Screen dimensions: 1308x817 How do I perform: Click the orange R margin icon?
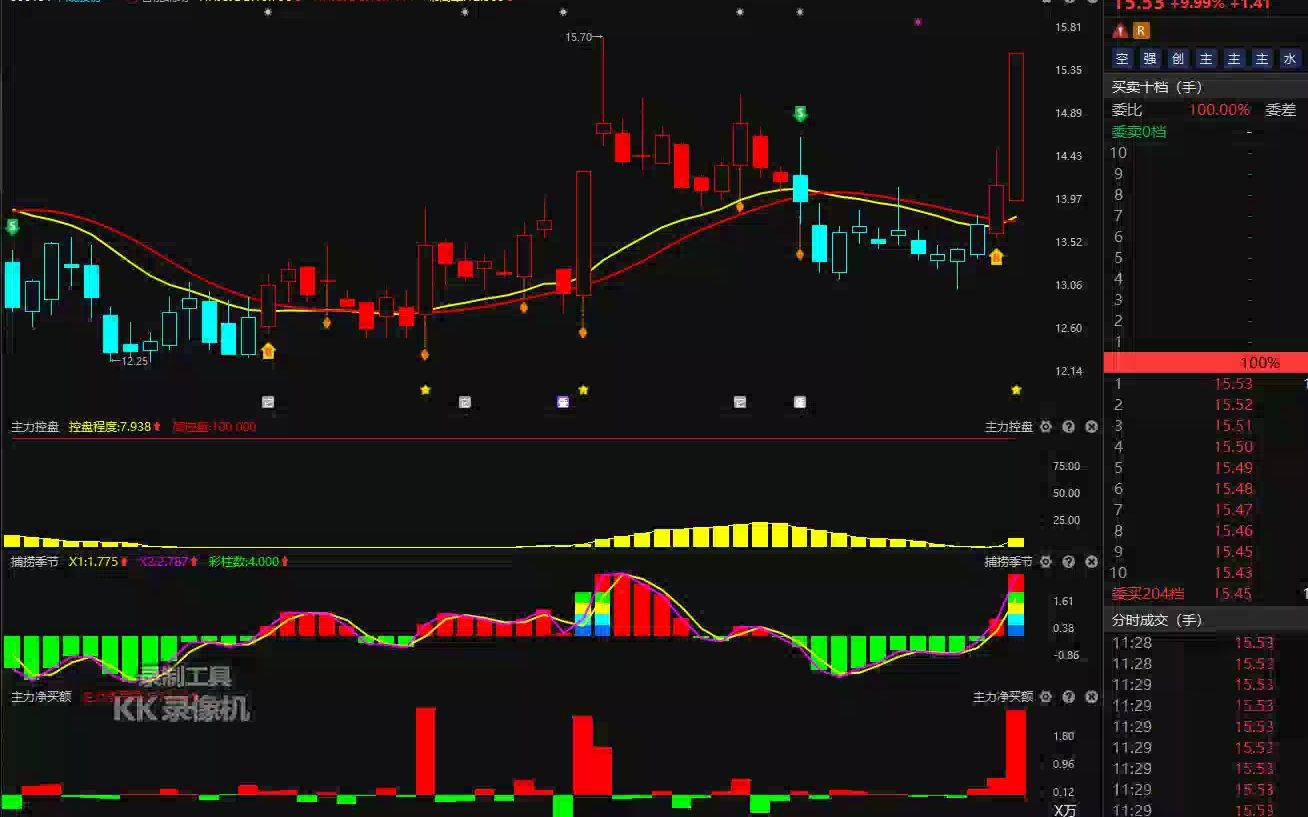click(x=1142, y=31)
